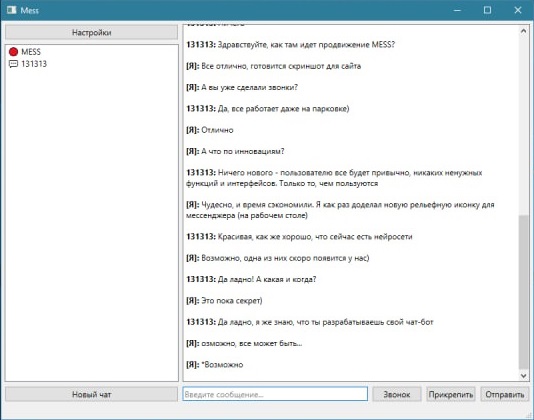Screen dimensions: 534x420
Task: Click message "Да ладно! А какая и когда?"
Action: (251, 279)
